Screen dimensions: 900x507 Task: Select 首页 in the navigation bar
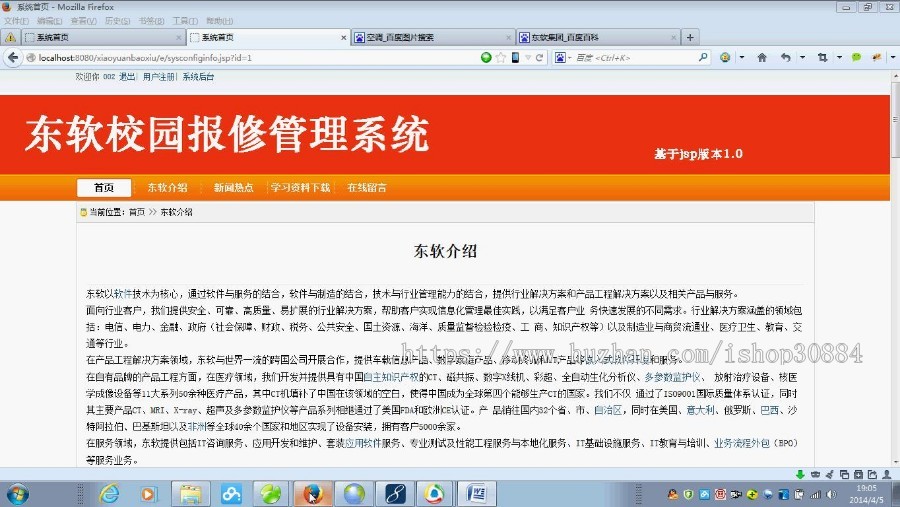point(104,187)
